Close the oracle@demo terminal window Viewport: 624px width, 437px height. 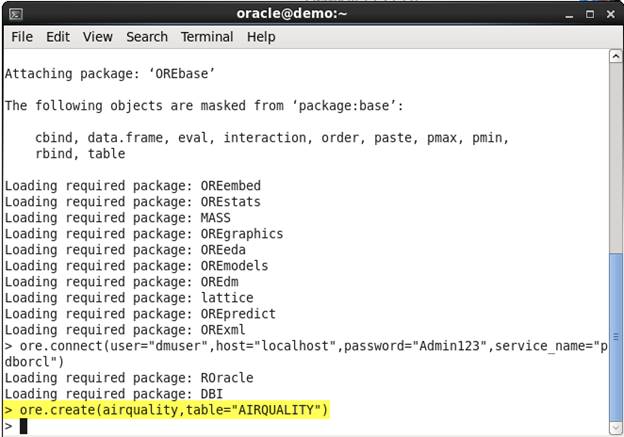tap(610, 14)
